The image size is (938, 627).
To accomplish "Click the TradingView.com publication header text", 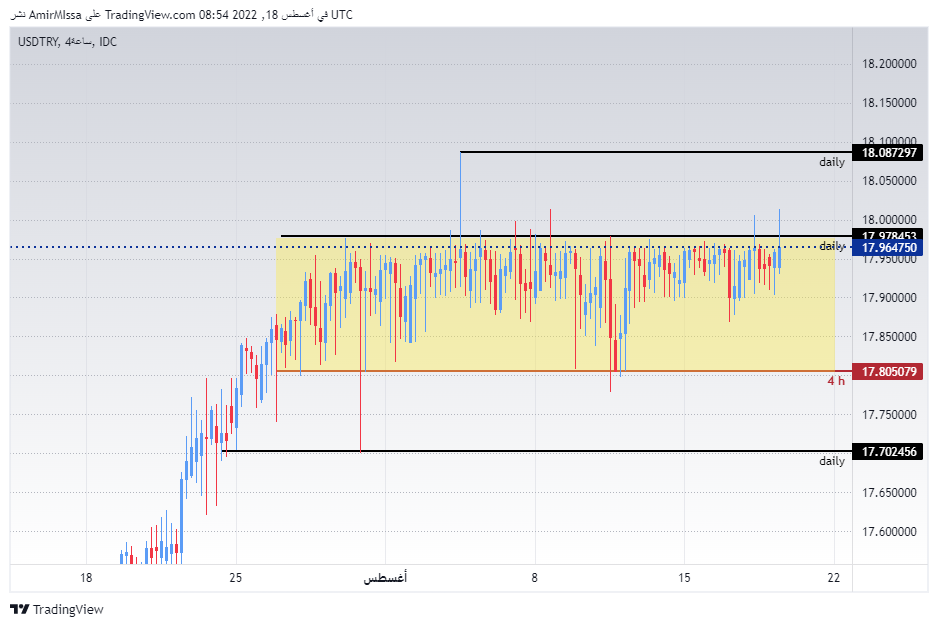I will [x=150, y=15].
